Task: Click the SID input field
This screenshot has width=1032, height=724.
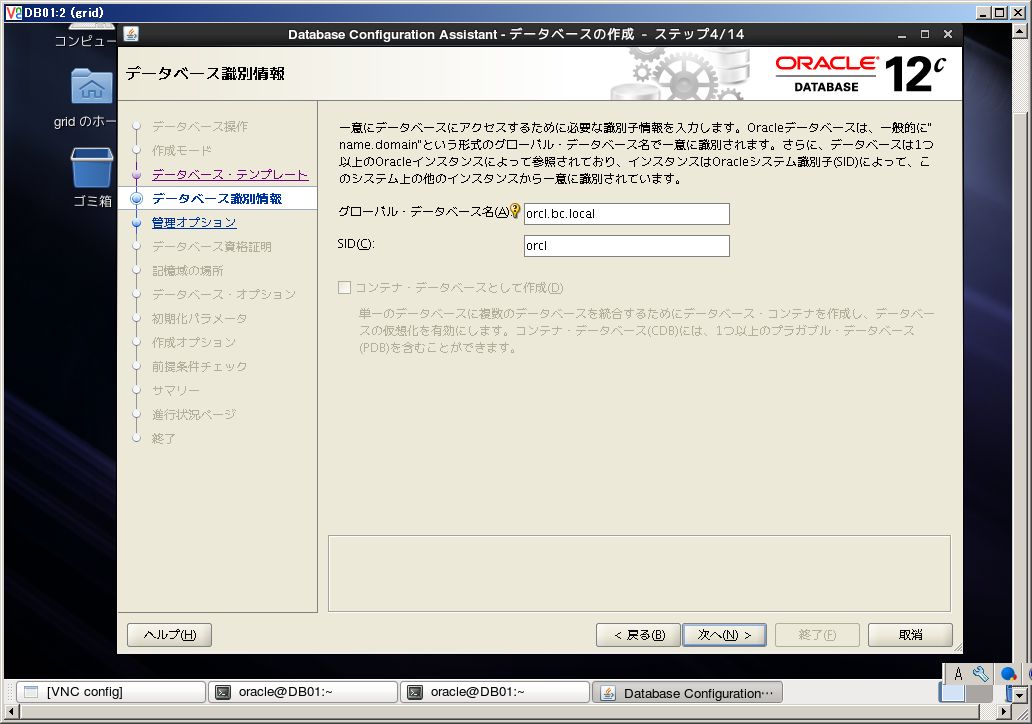Action: pyautogui.click(x=627, y=246)
